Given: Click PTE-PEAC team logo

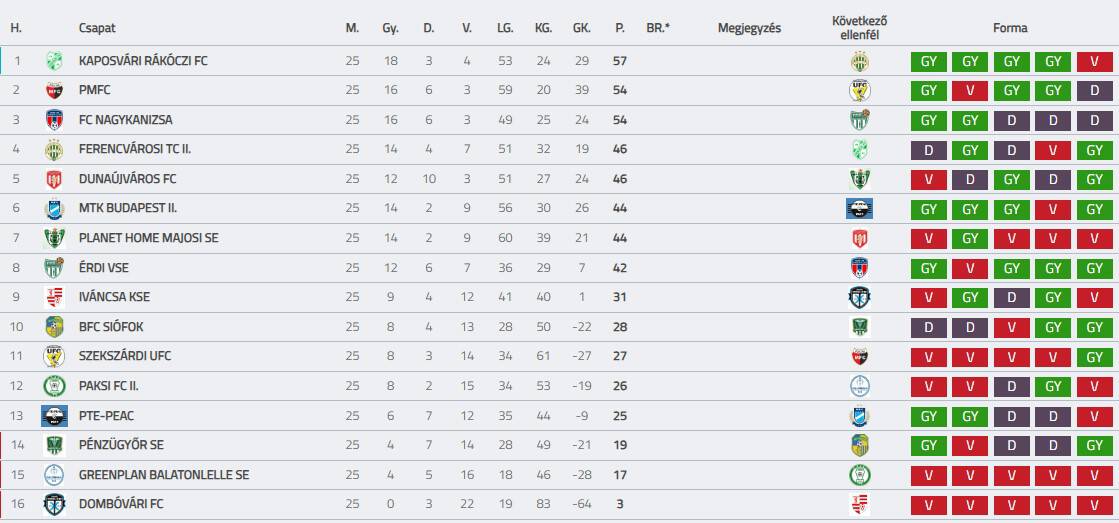Looking at the screenshot, I should pyautogui.click(x=54, y=415).
